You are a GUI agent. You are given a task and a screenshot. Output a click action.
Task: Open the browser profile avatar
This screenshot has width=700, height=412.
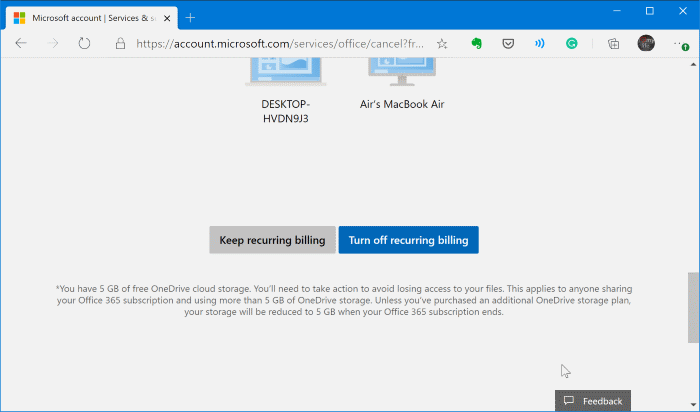[646, 43]
